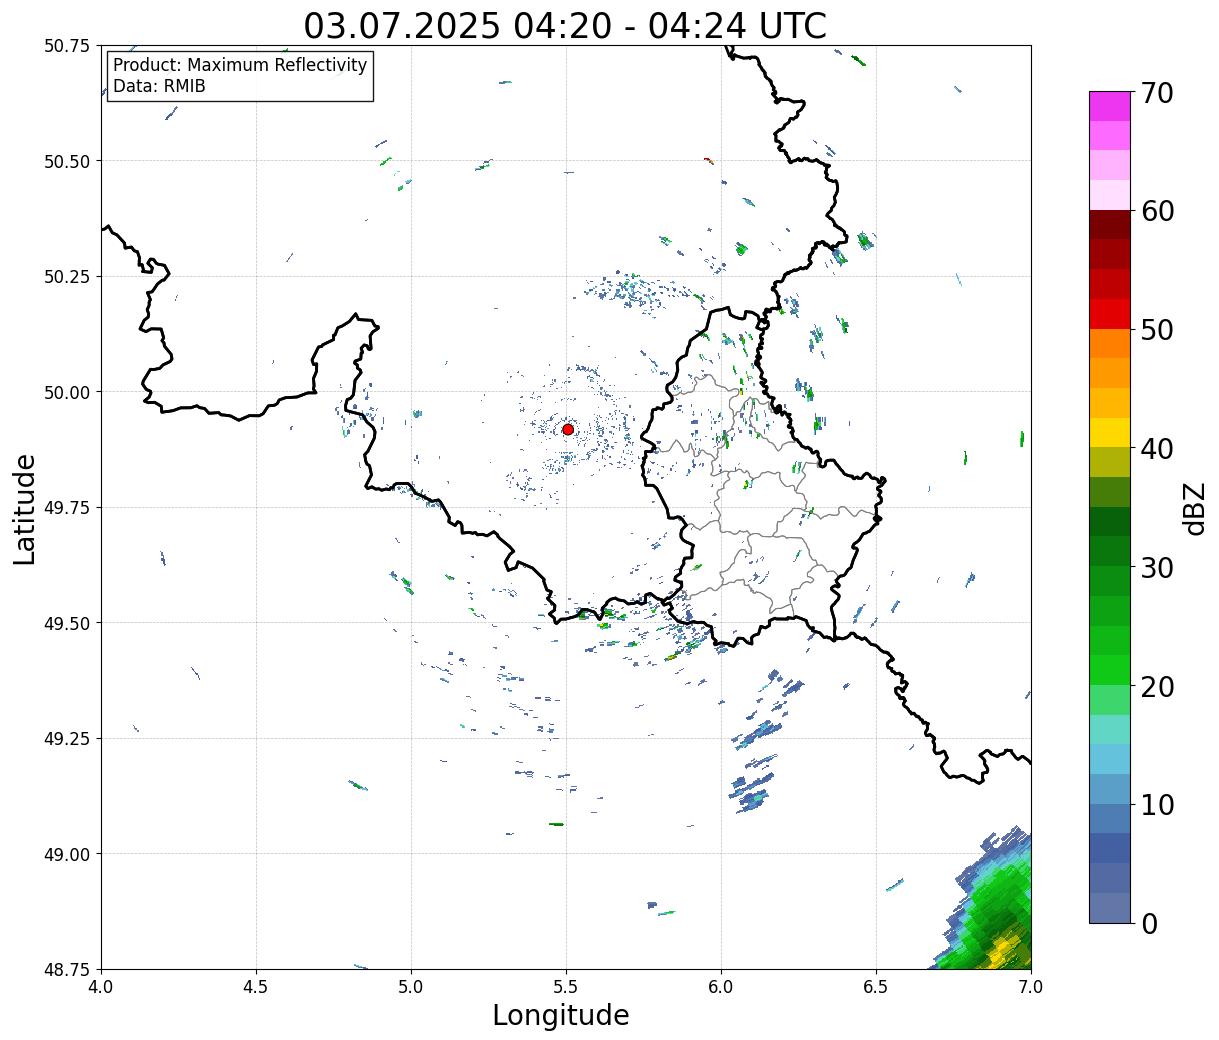Click the plot title with date and time
The height and width of the screenshot is (1040, 1219).
tap(565, 26)
